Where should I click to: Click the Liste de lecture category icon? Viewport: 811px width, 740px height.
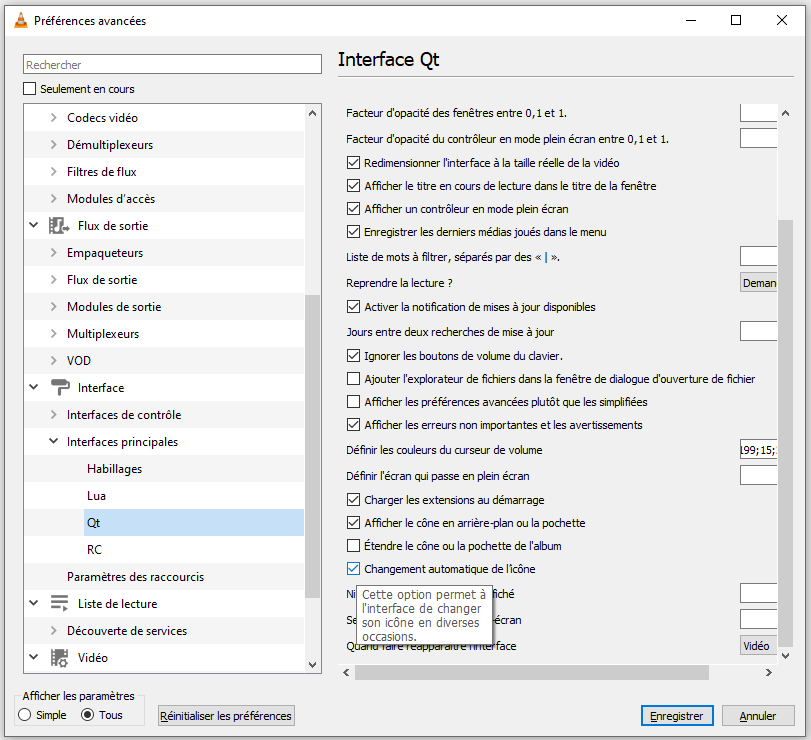[x=59, y=604]
